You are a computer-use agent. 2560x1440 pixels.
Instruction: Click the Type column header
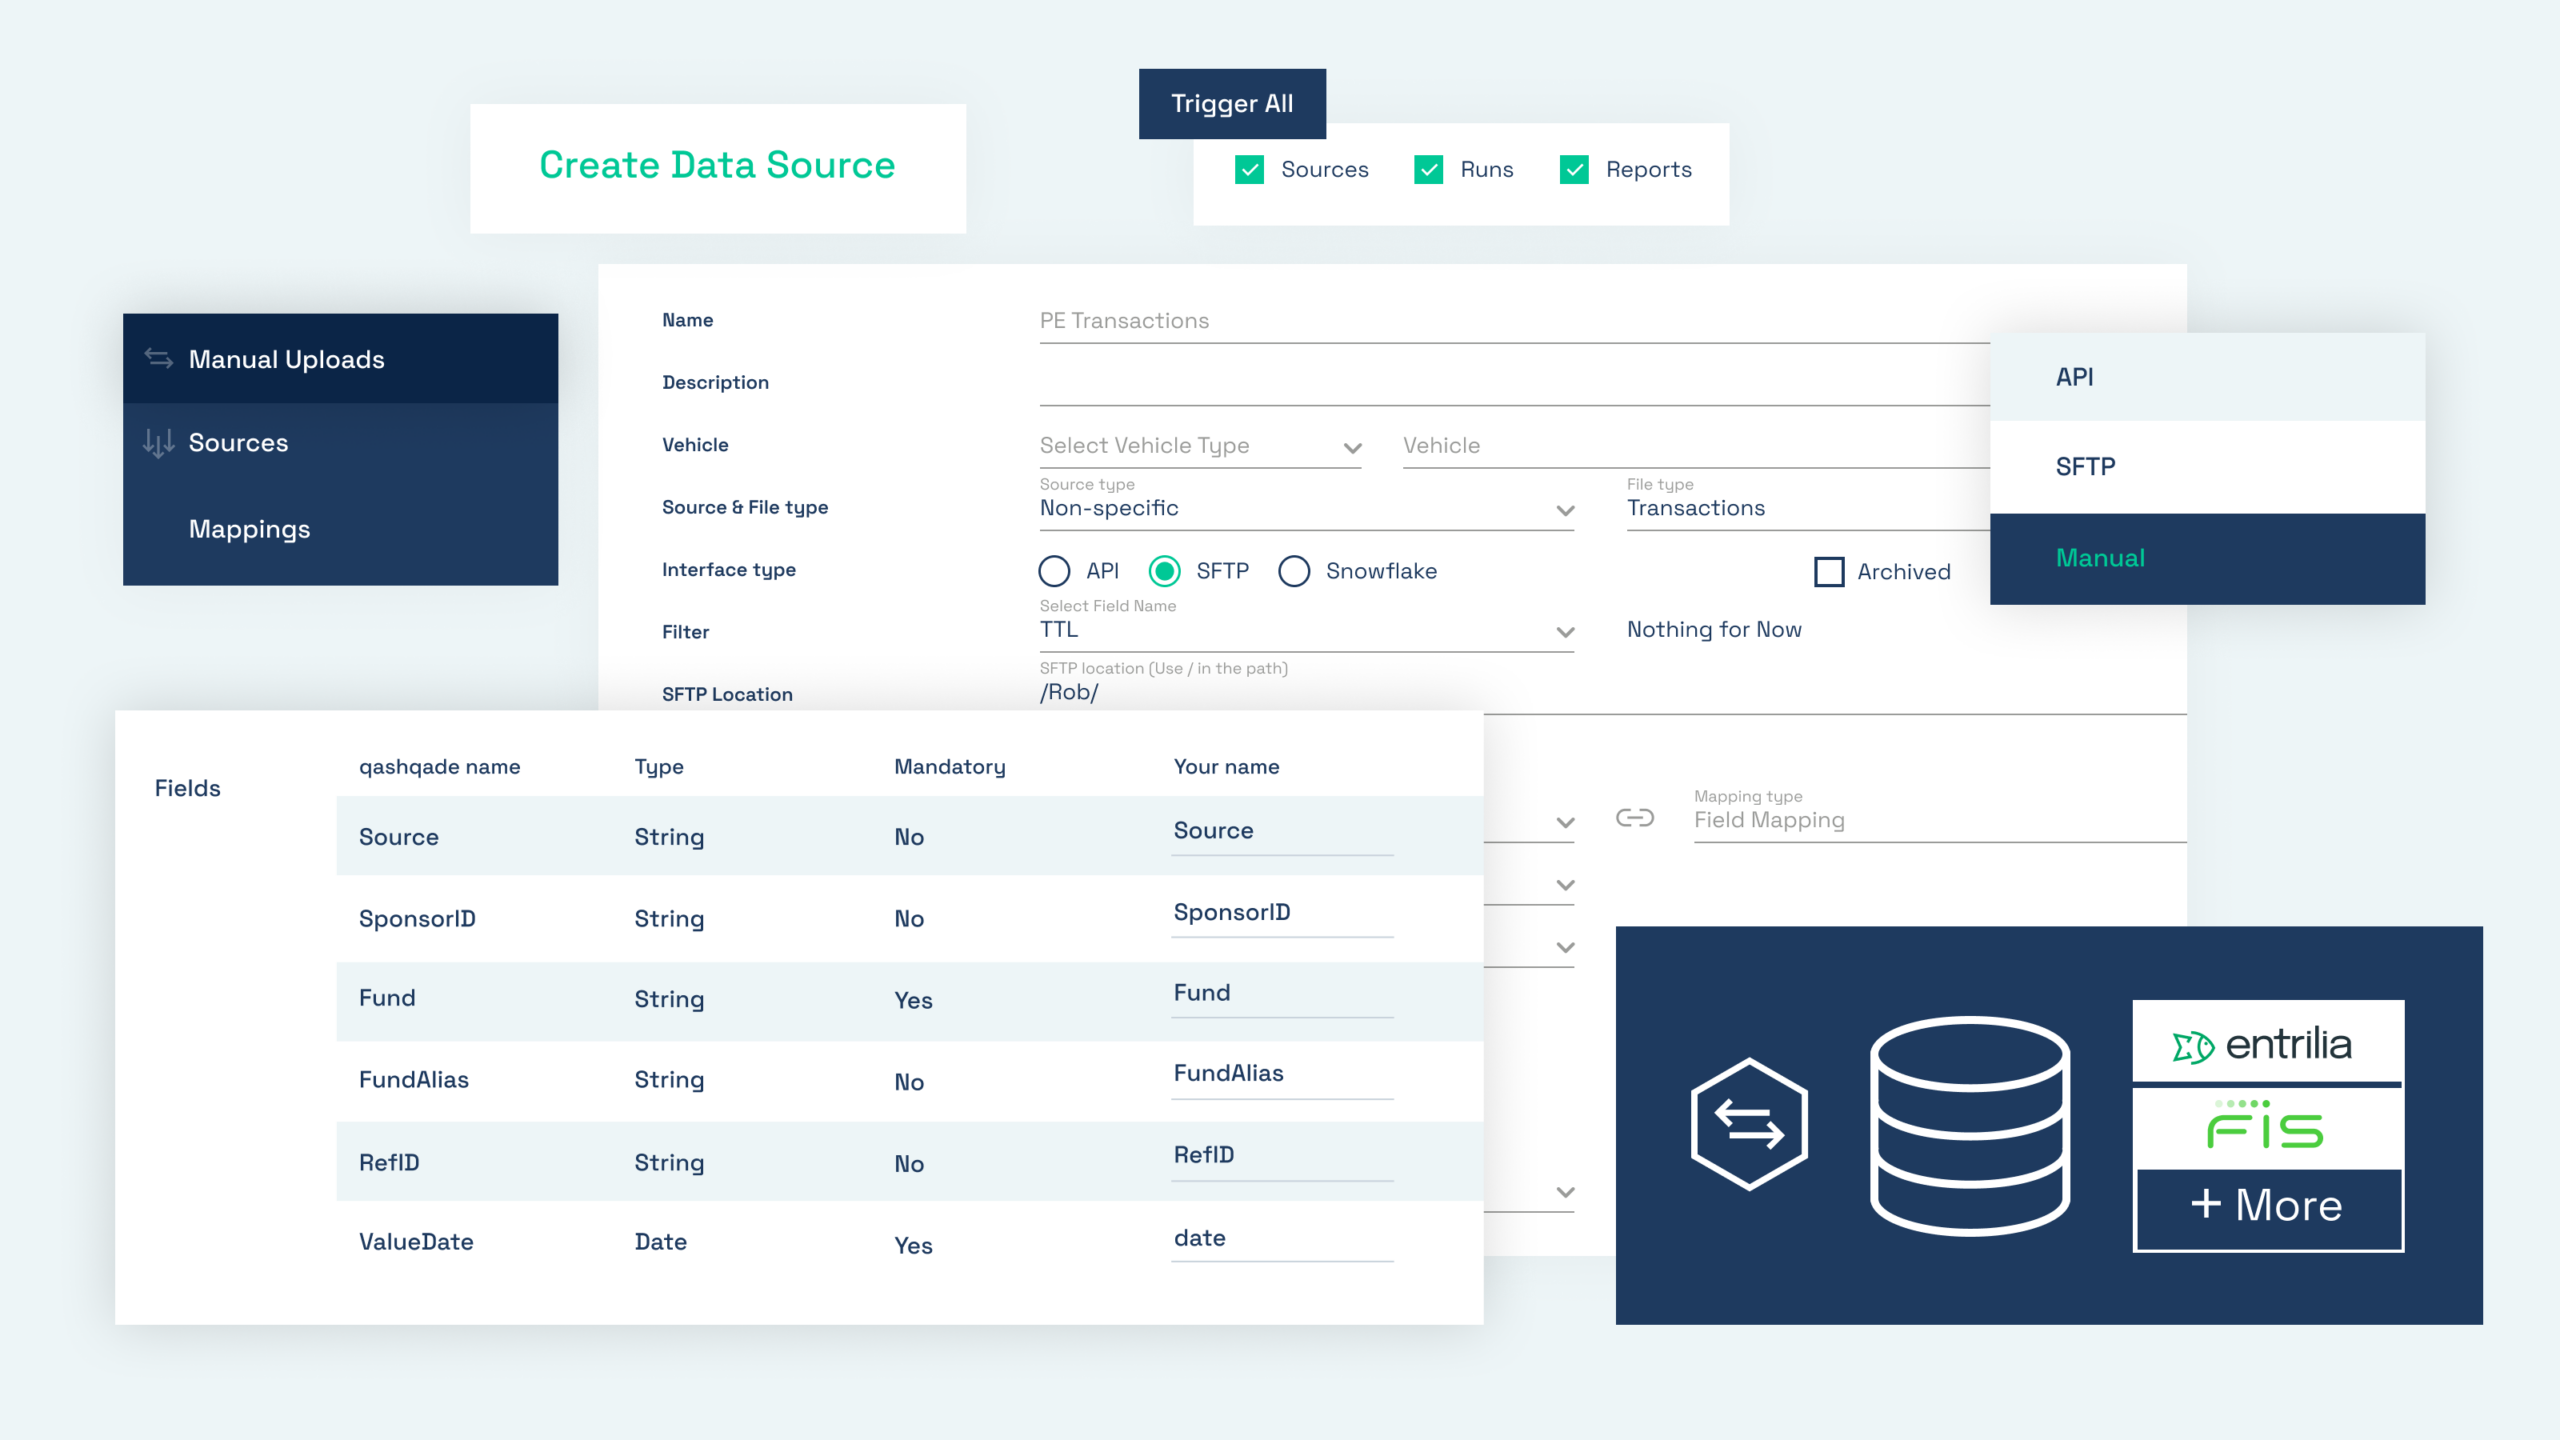tap(659, 767)
